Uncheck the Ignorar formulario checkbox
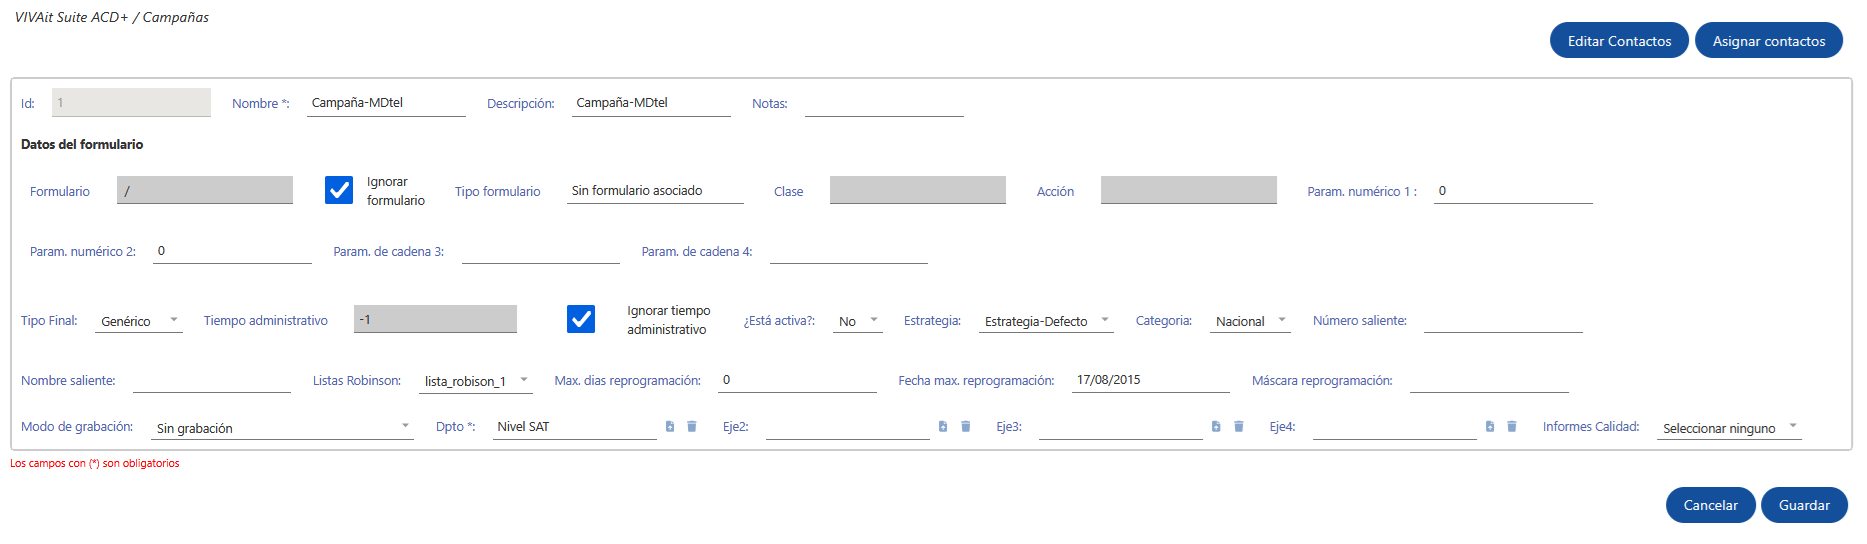The height and width of the screenshot is (544, 1867). point(339,190)
